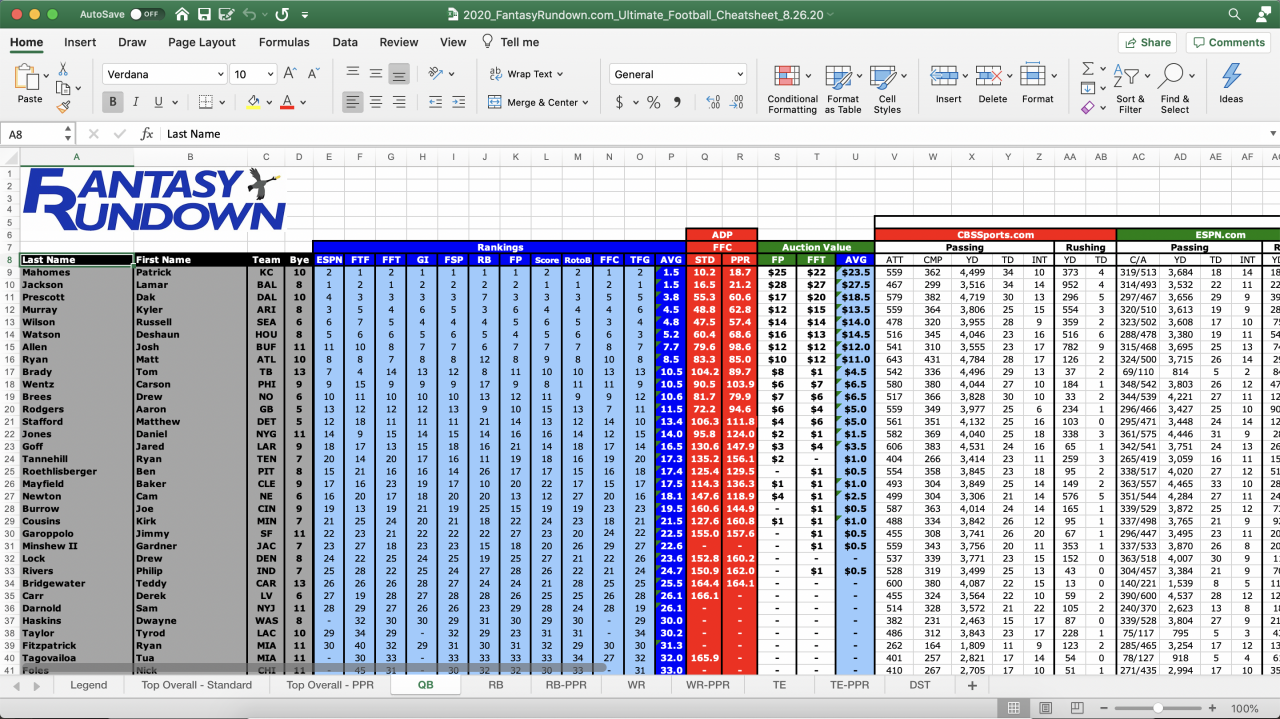The height and width of the screenshot is (719, 1280).
Task: Click the Share button
Action: pos(1146,42)
